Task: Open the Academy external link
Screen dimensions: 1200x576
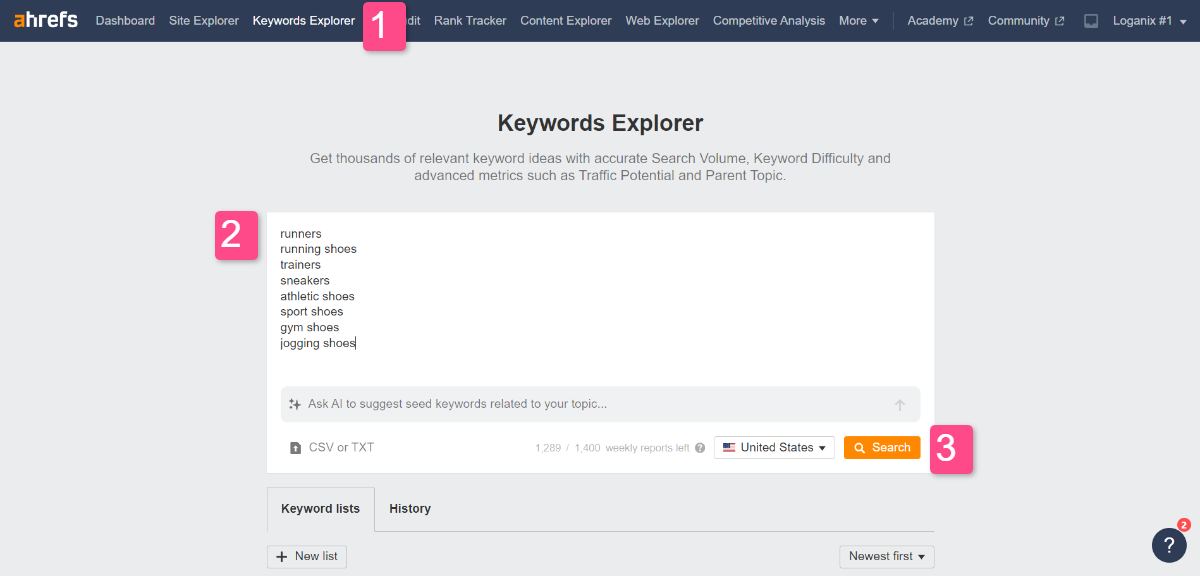Action: click(940, 21)
